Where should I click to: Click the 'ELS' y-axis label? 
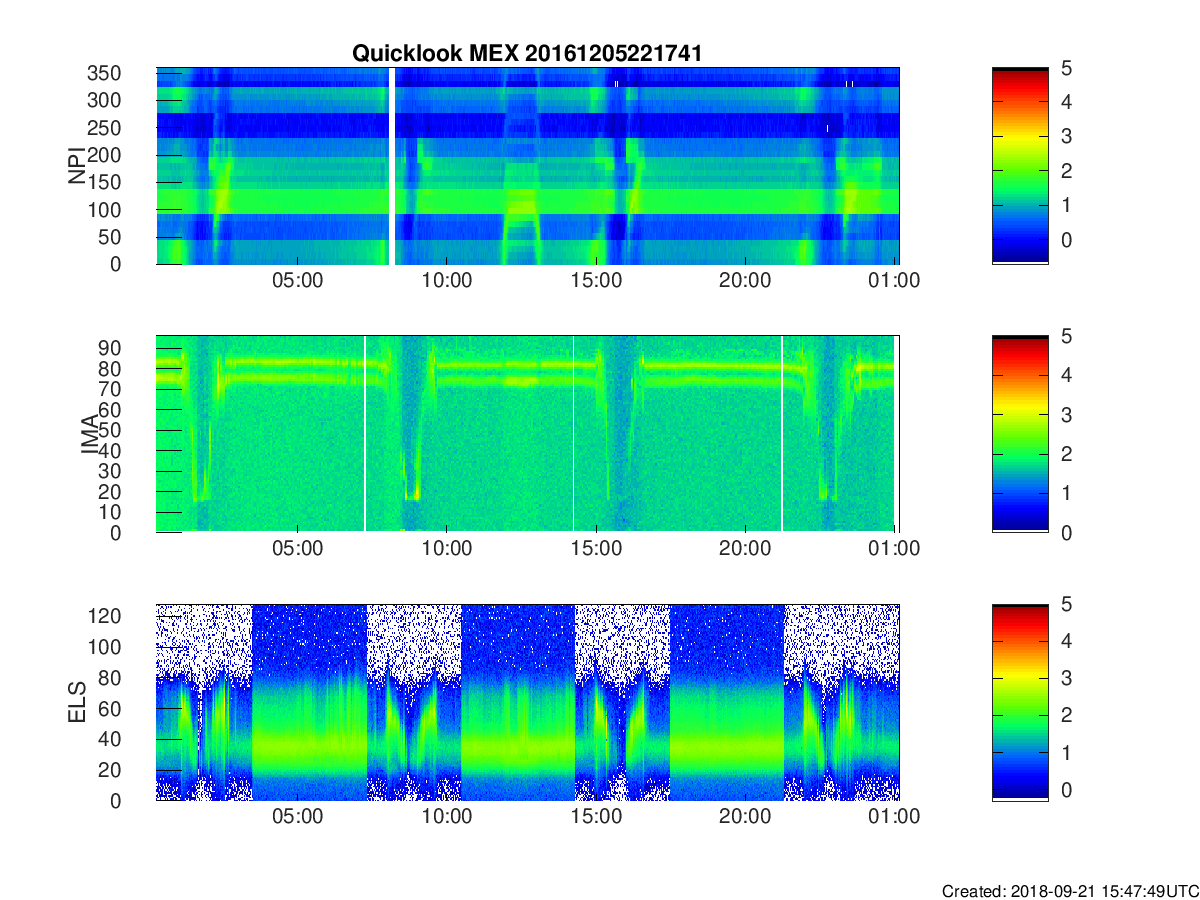pyautogui.click(x=77, y=703)
